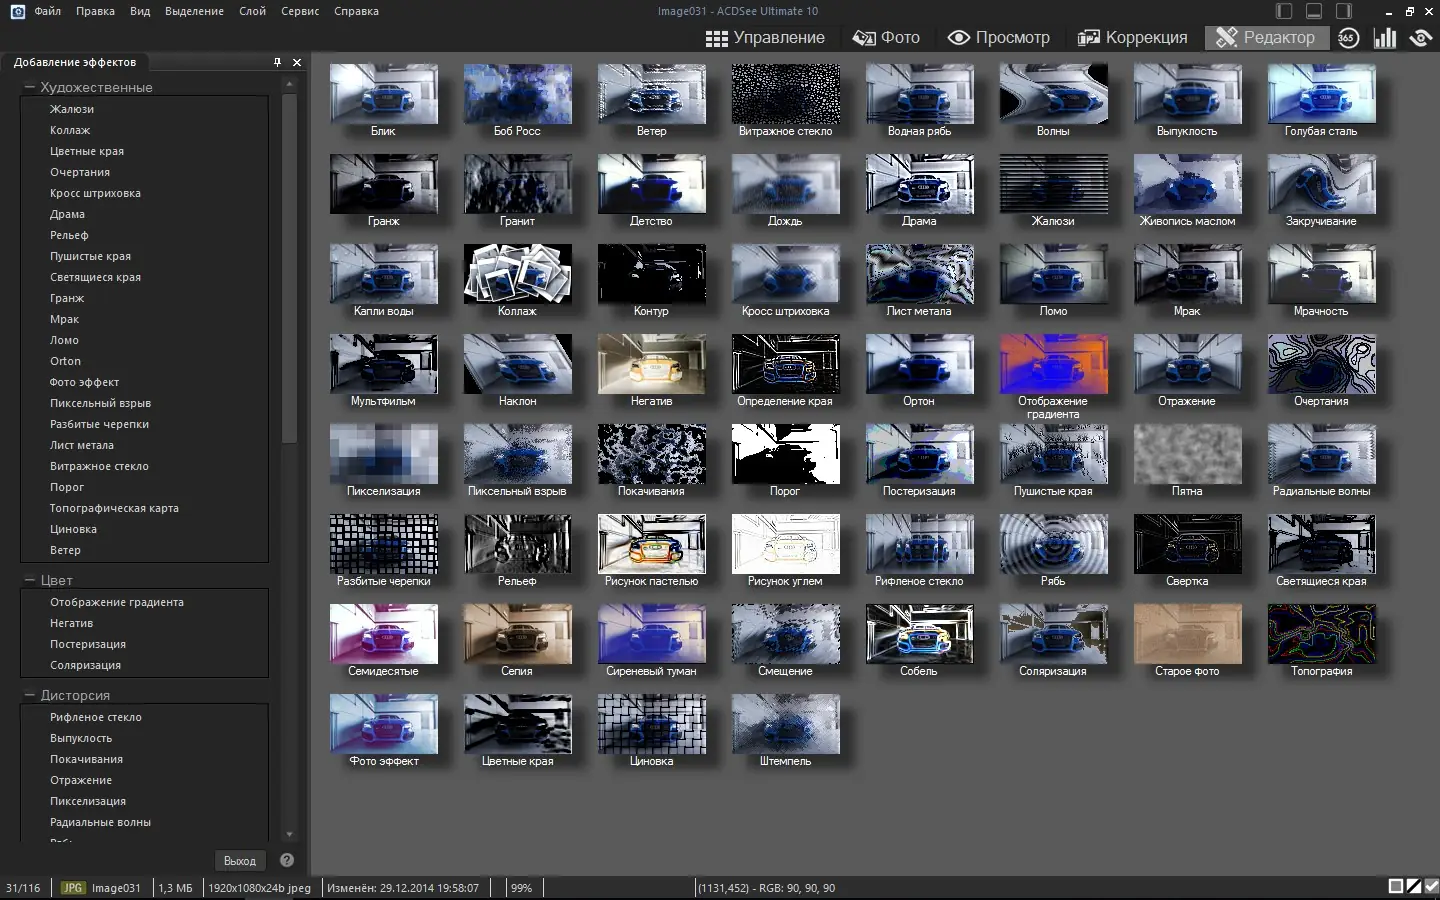Click the ACDSee application icon in title bar
The width and height of the screenshot is (1440, 900).
[17, 11]
